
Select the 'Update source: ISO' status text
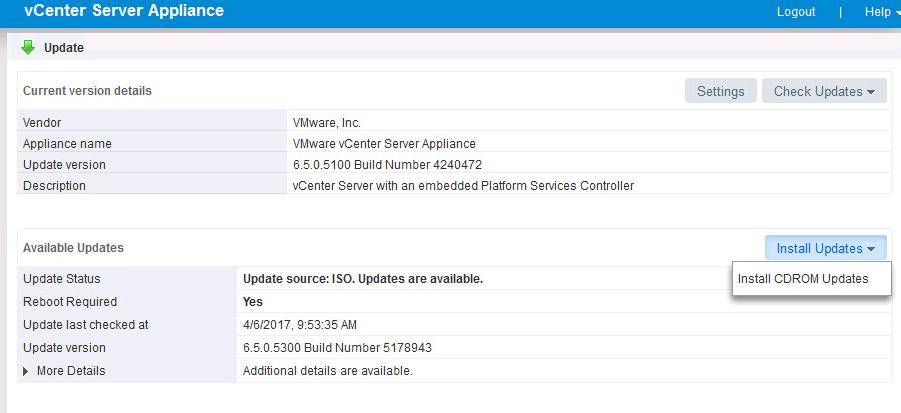click(x=362, y=279)
